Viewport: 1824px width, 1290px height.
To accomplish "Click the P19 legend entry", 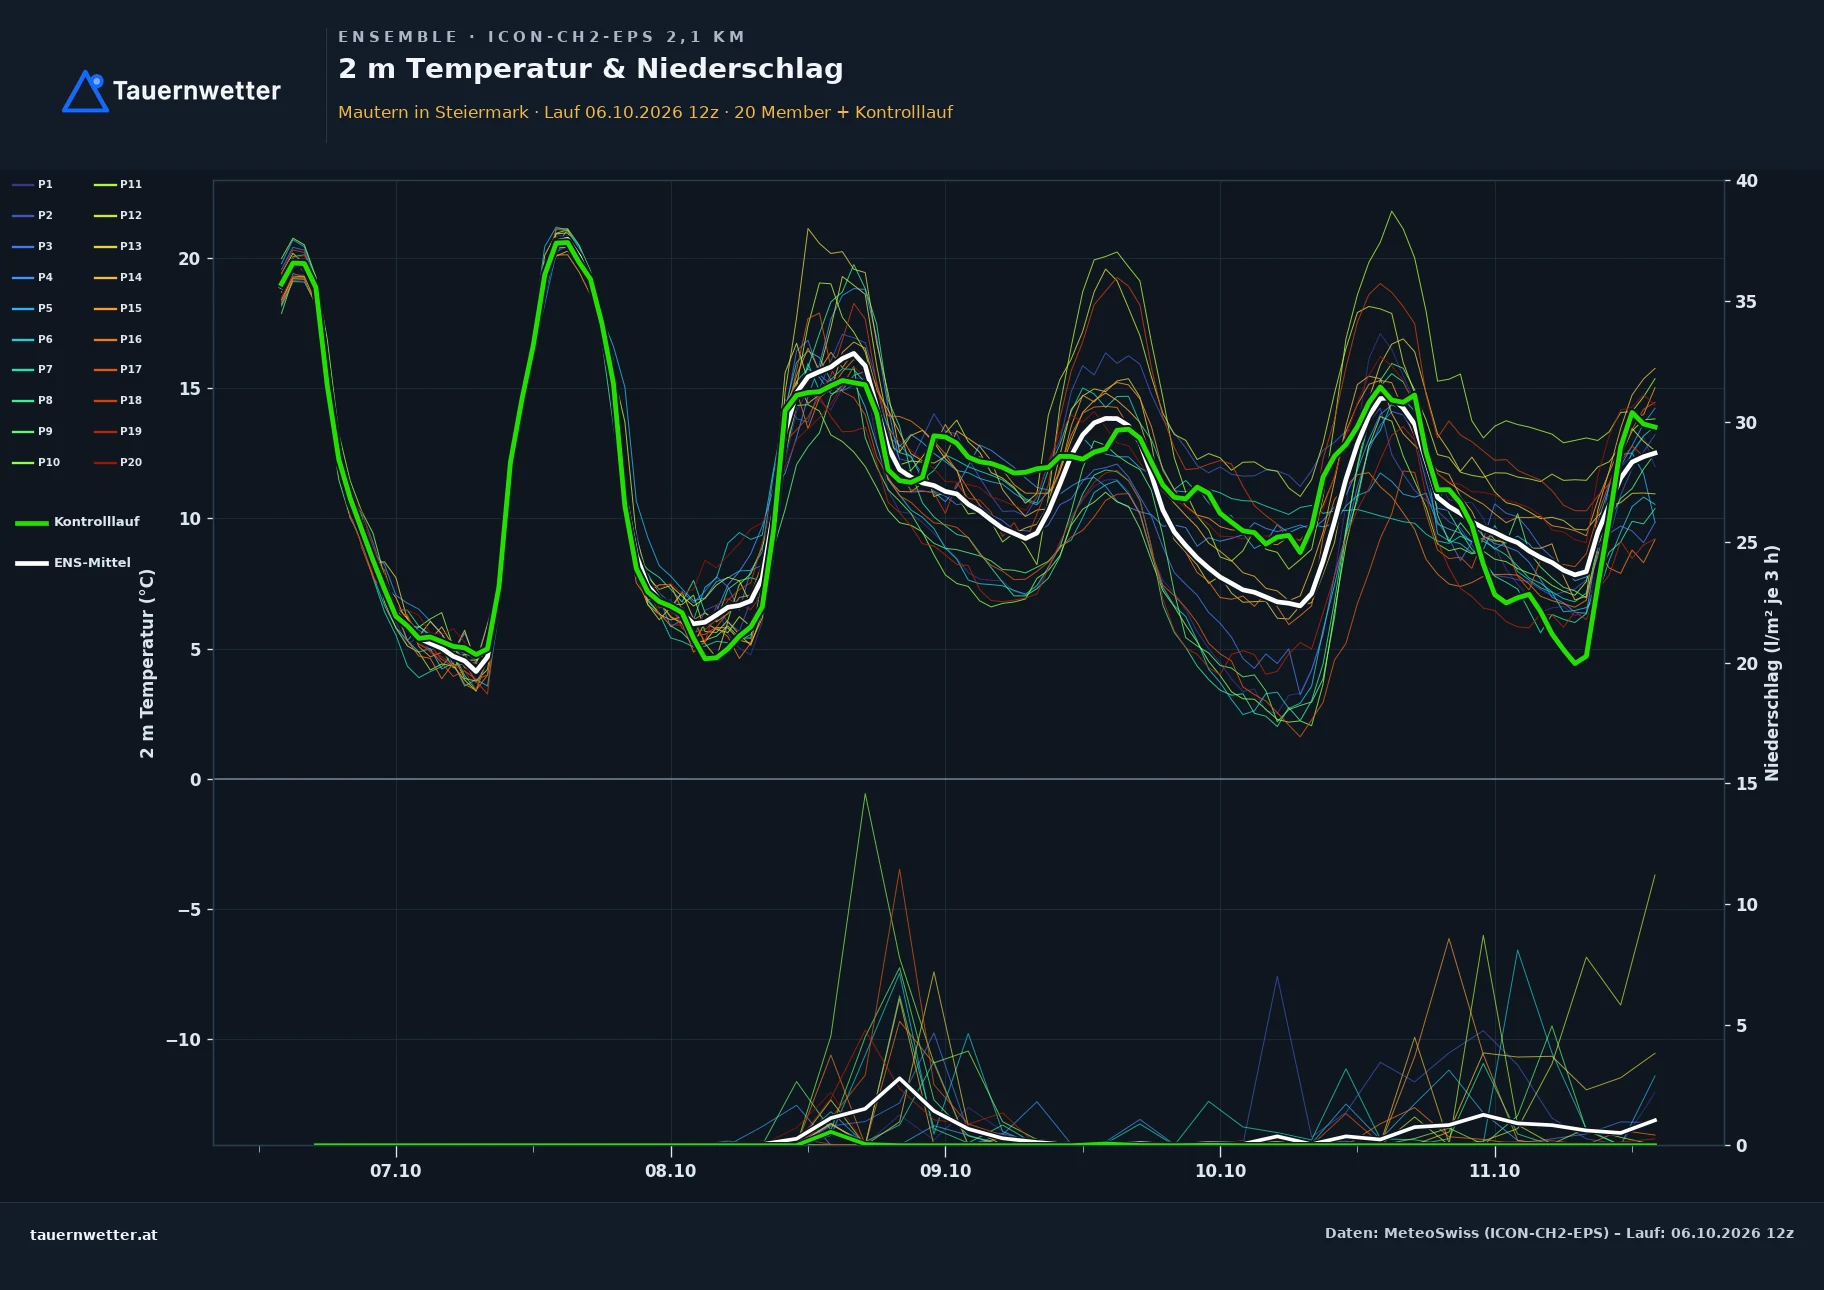I will (x=118, y=431).
